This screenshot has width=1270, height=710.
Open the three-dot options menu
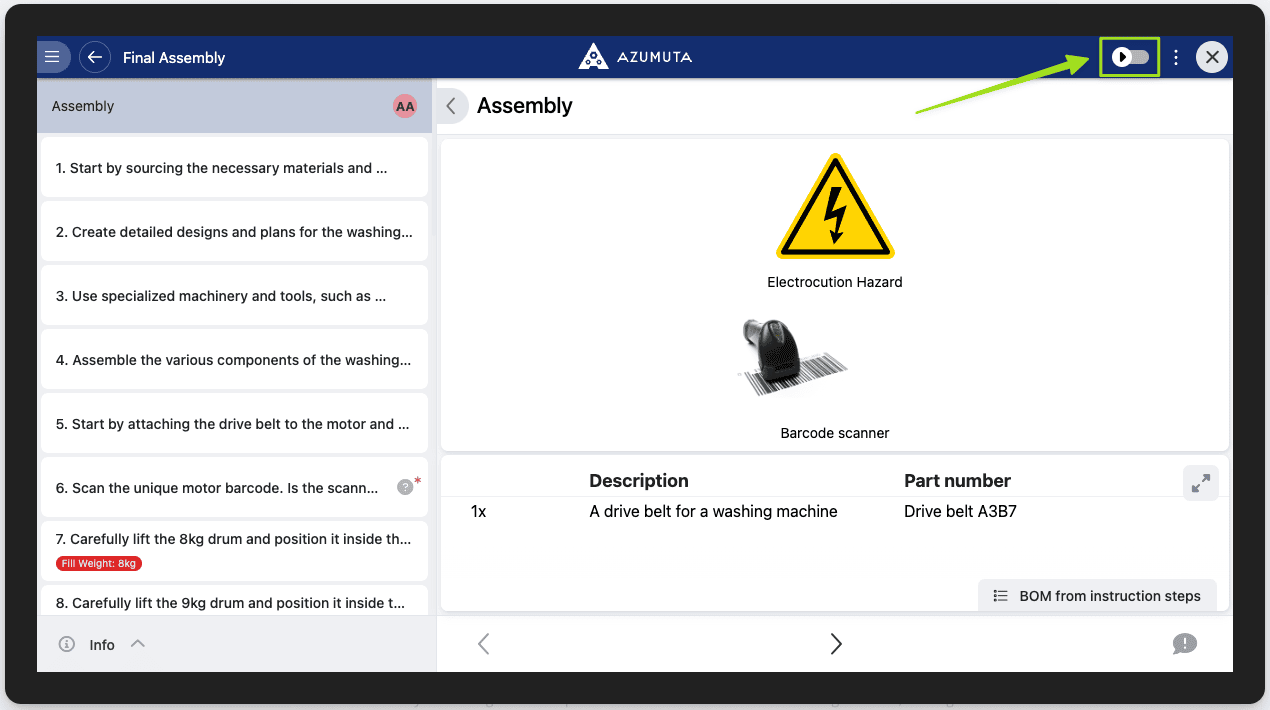[1176, 58]
